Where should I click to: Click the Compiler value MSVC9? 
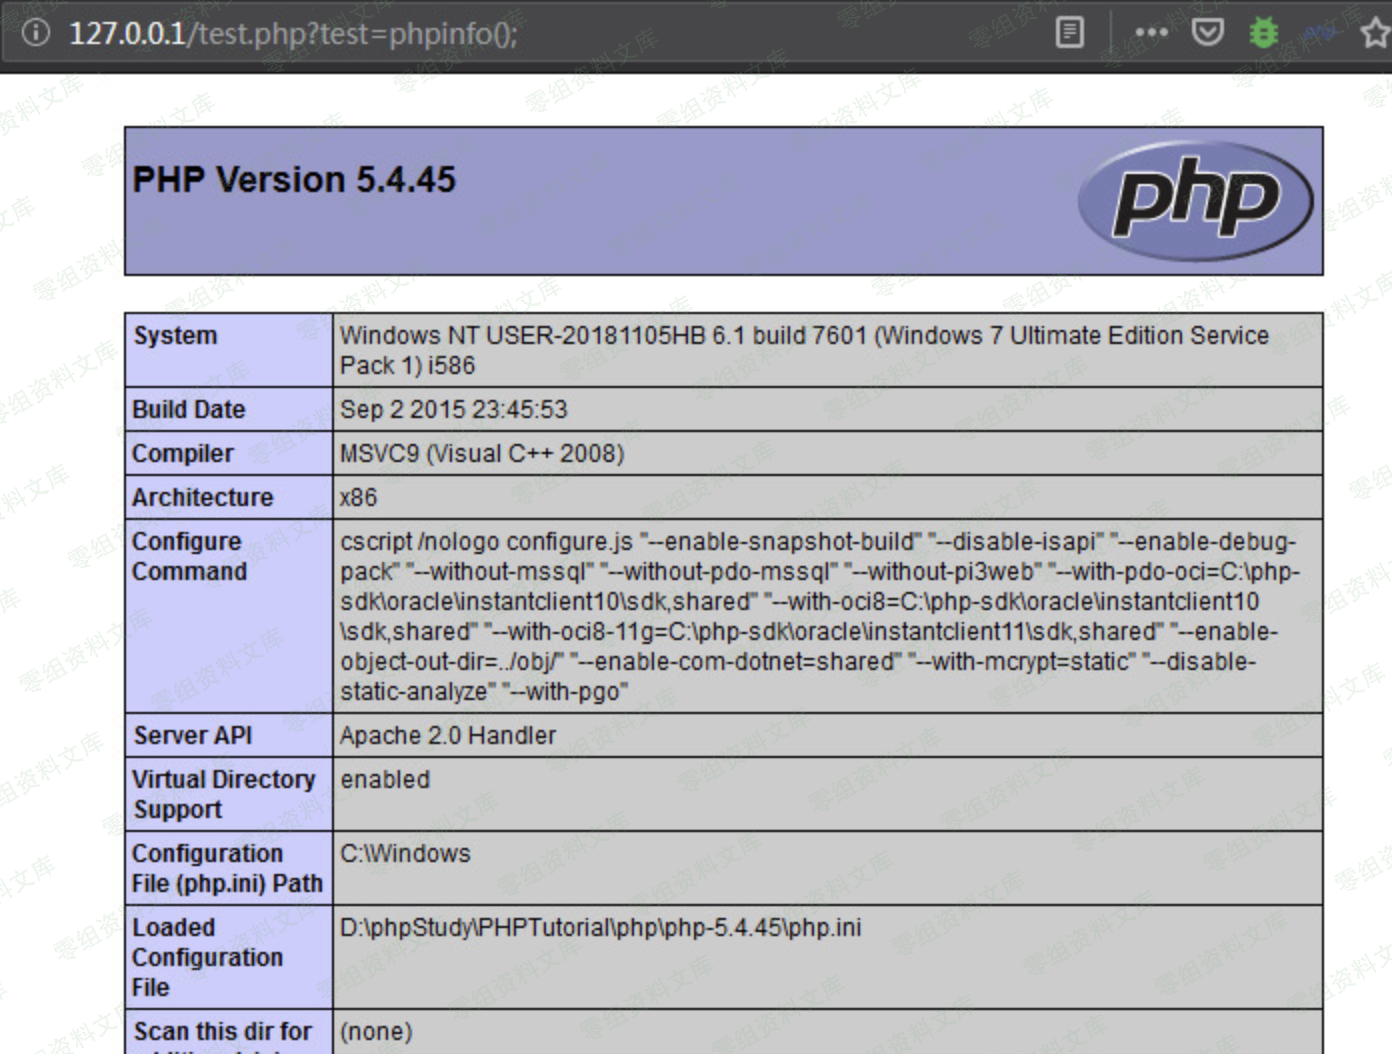tap(481, 454)
